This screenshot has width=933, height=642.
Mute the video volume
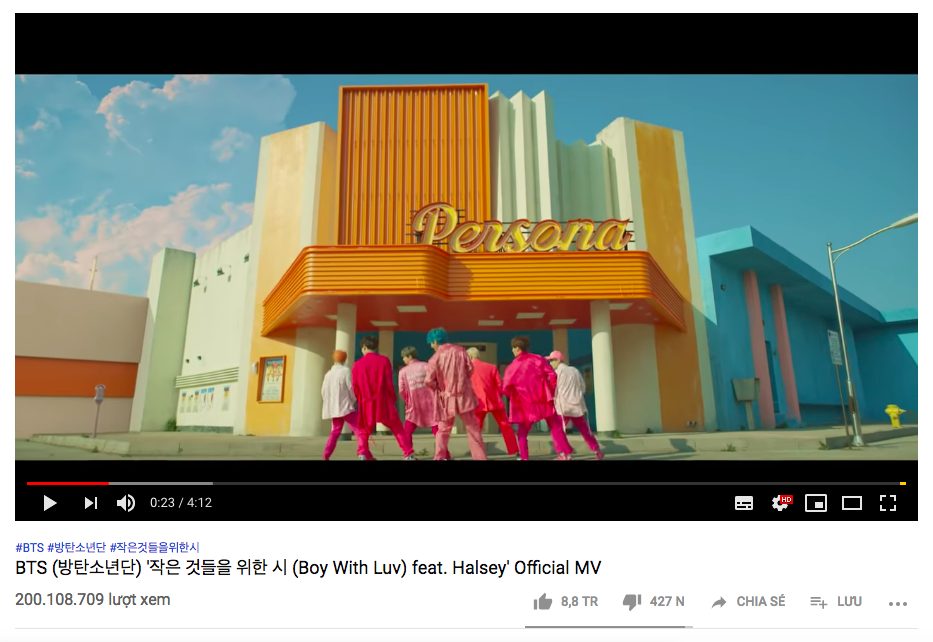[x=126, y=503]
